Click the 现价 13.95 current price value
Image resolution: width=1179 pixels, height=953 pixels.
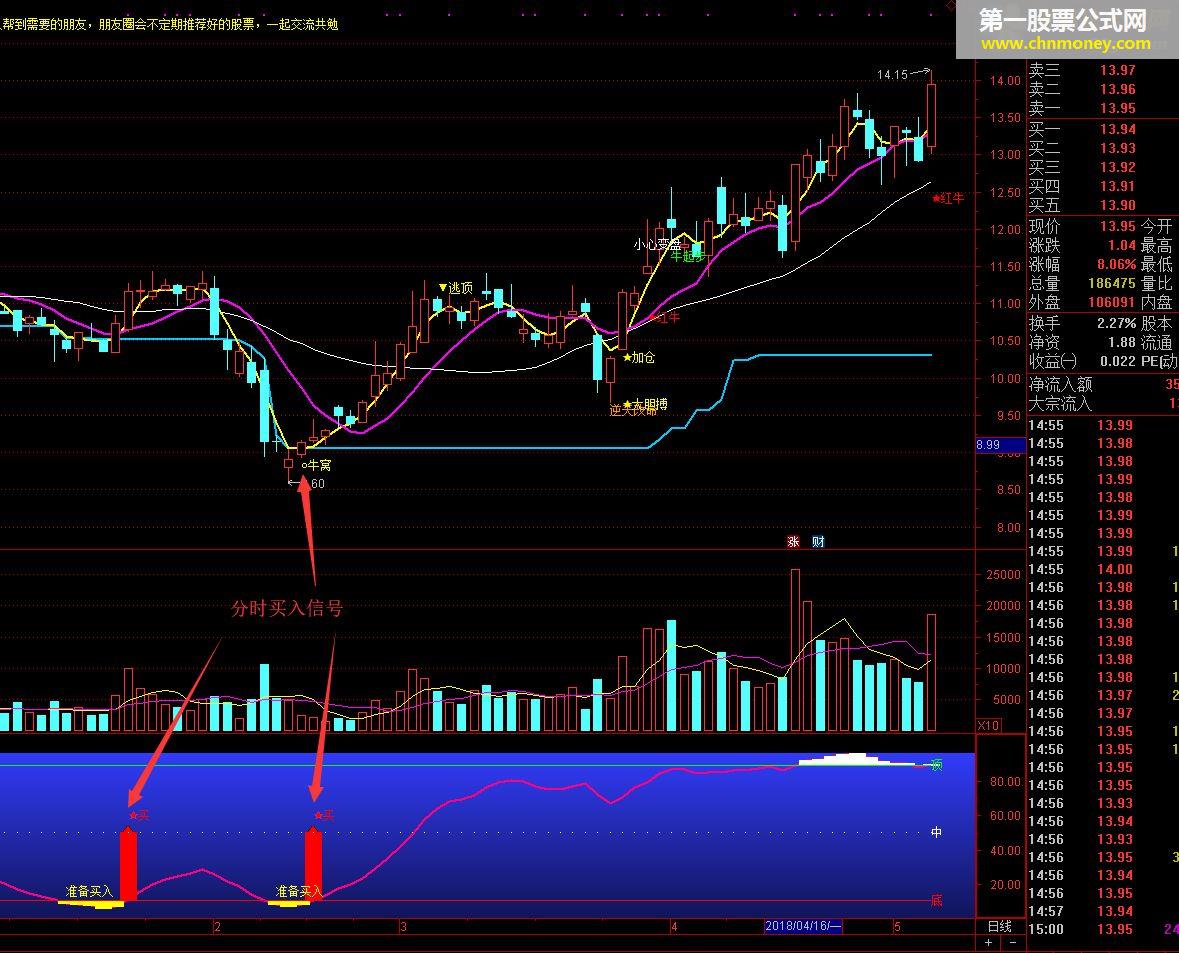(1117, 226)
